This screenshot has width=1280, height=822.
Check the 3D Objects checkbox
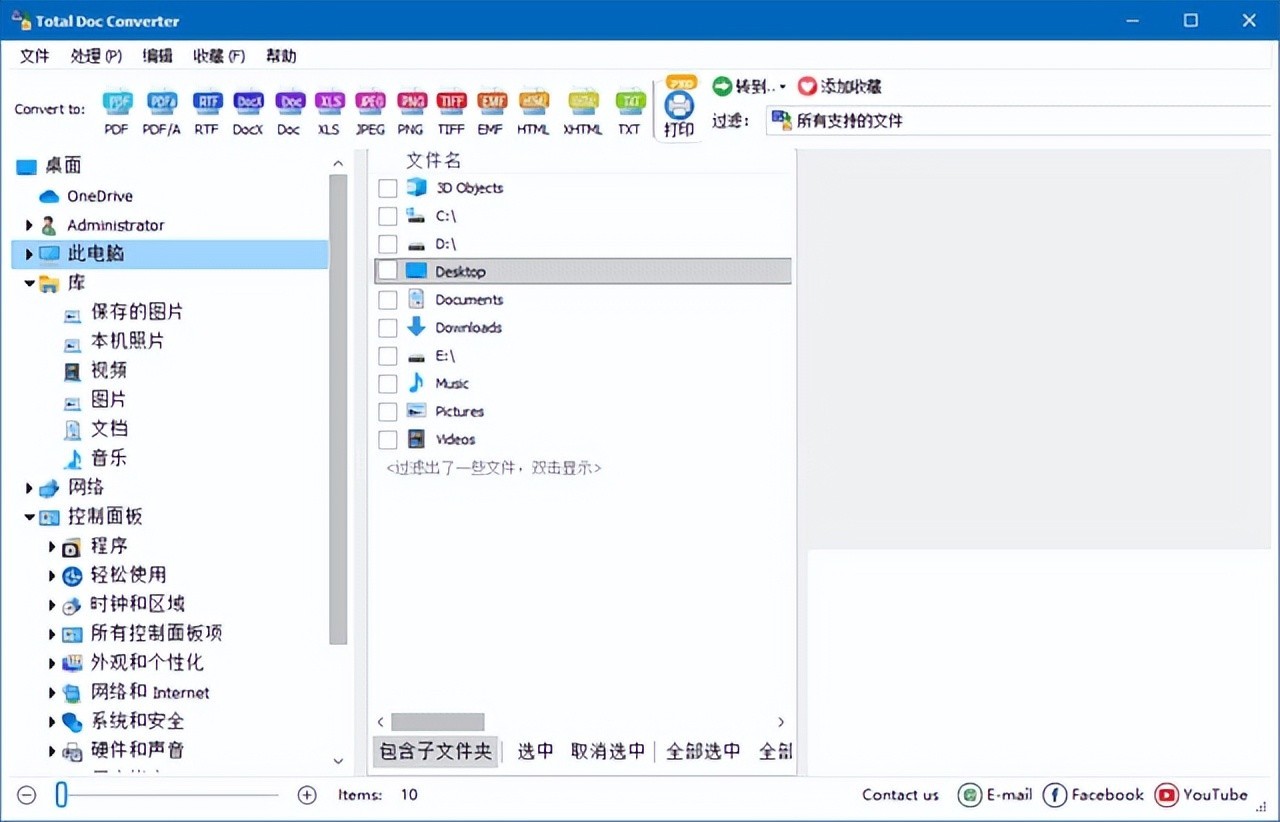[x=388, y=188]
